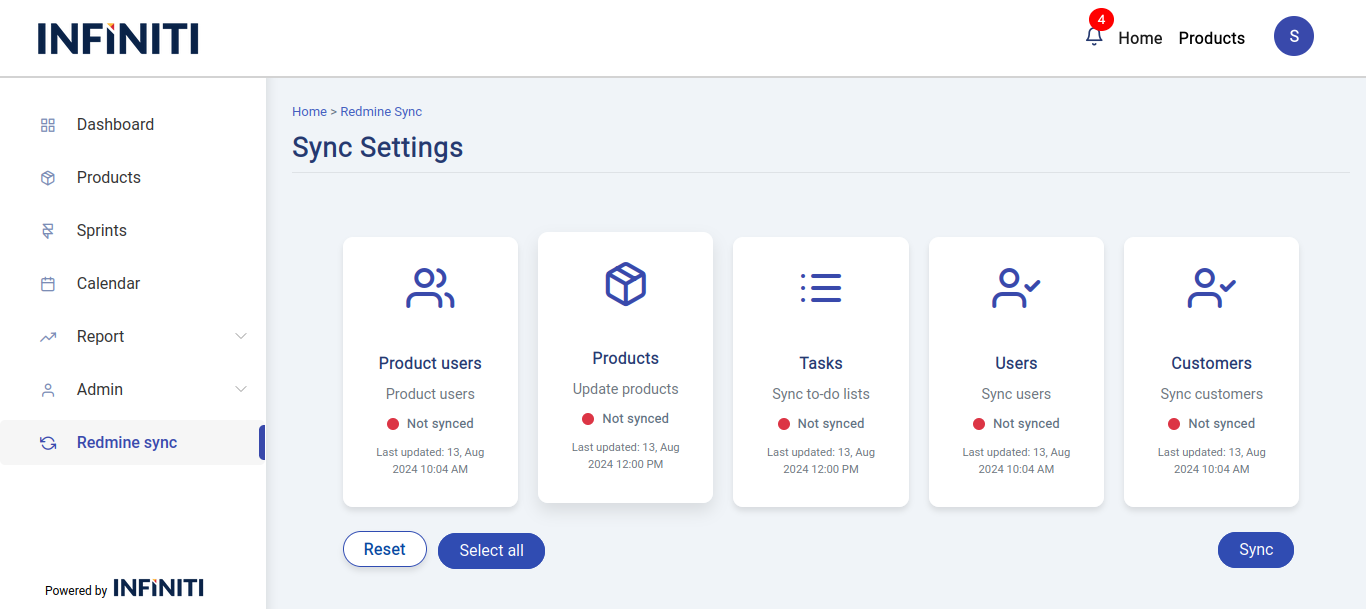This screenshot has width=1366, height=609.
Task: Expand the Report submenu chevron
Action: coord(241,337)
